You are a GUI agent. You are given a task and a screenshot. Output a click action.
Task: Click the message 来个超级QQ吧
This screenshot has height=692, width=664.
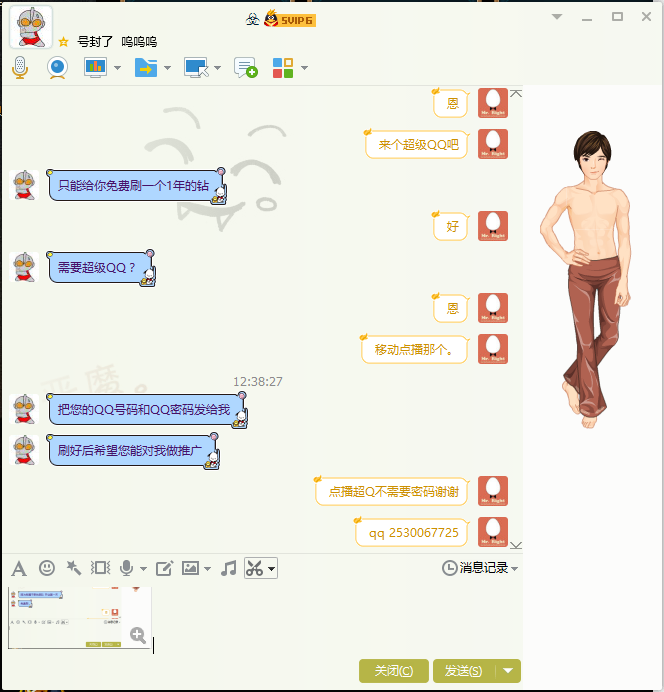click(x=416, y=144)
